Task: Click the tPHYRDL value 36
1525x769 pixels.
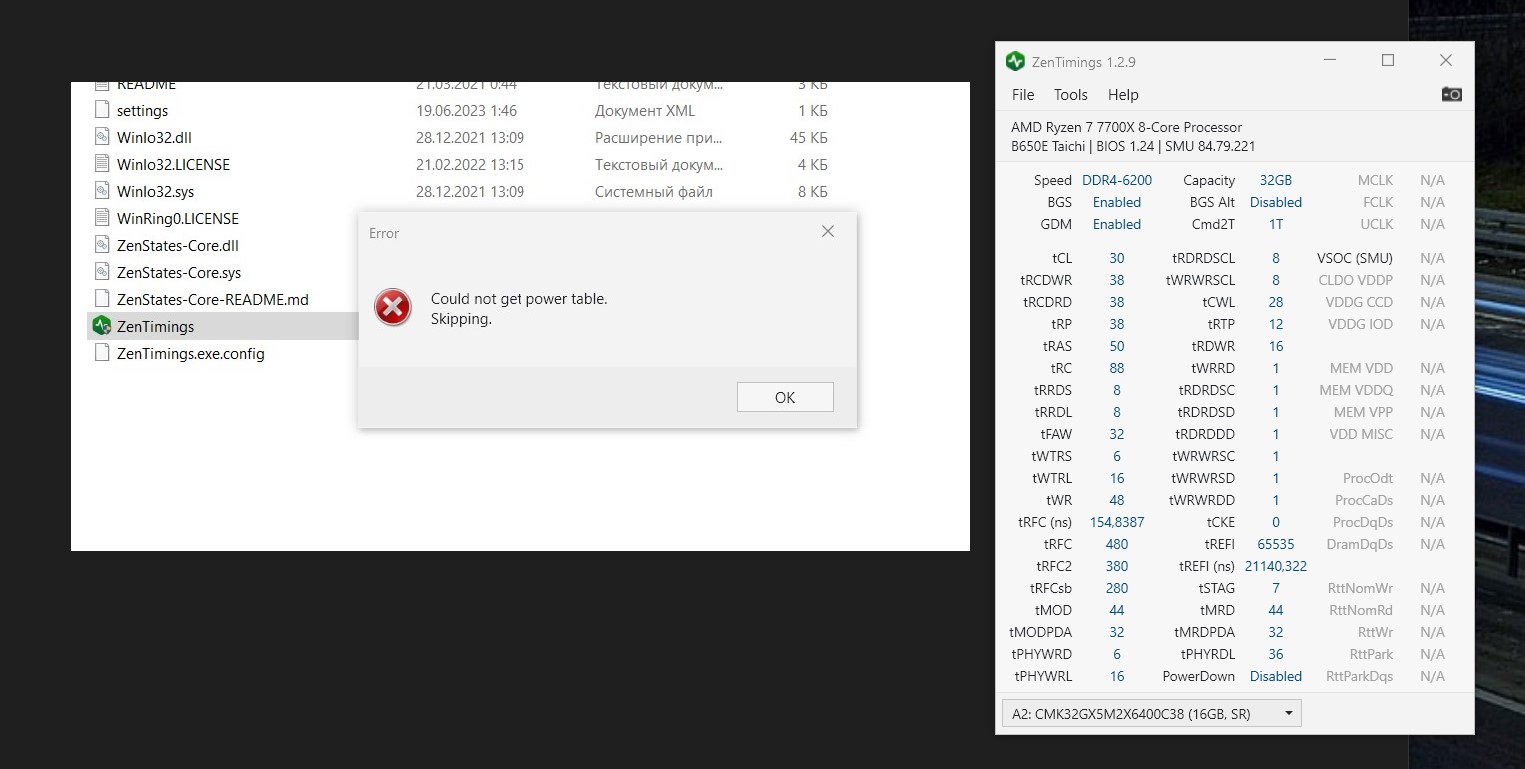Action: click(1276, 654)
